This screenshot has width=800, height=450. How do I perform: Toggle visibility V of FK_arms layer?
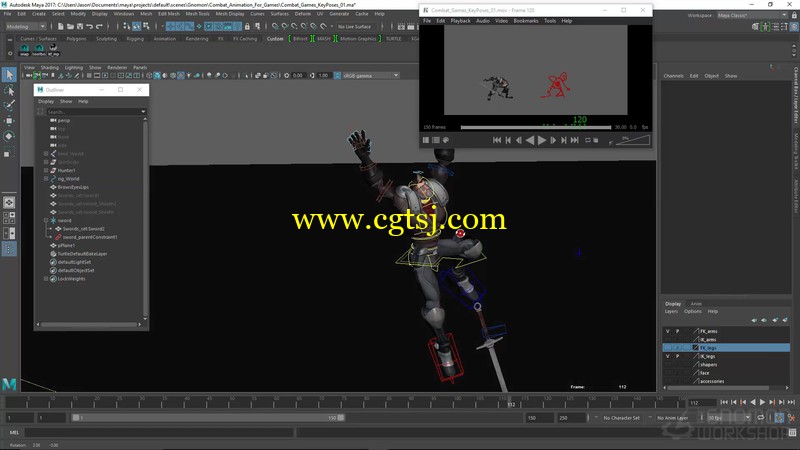pos(667,331)
